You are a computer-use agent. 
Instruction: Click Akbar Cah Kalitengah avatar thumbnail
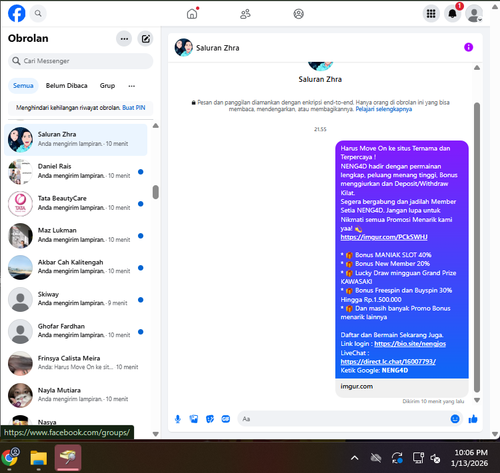pos(20,268)
